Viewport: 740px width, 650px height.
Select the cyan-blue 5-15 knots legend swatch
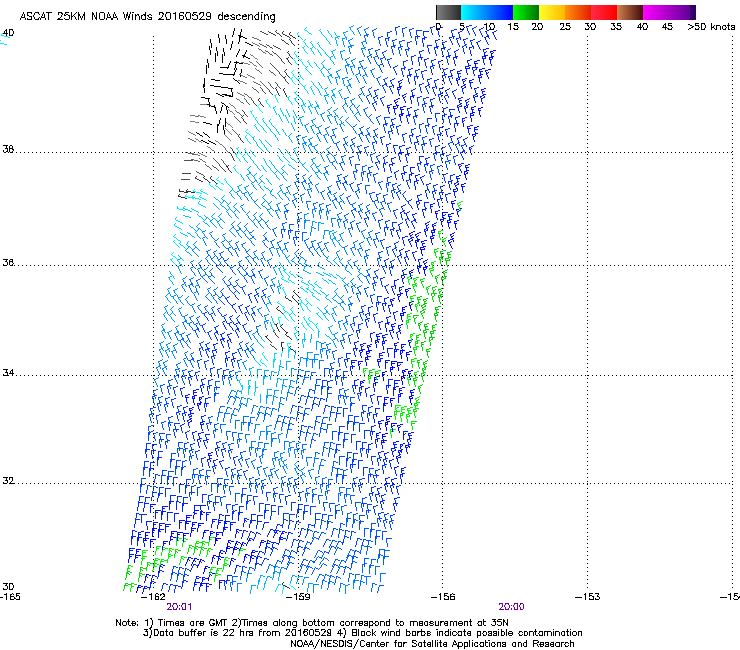point(487,12)
